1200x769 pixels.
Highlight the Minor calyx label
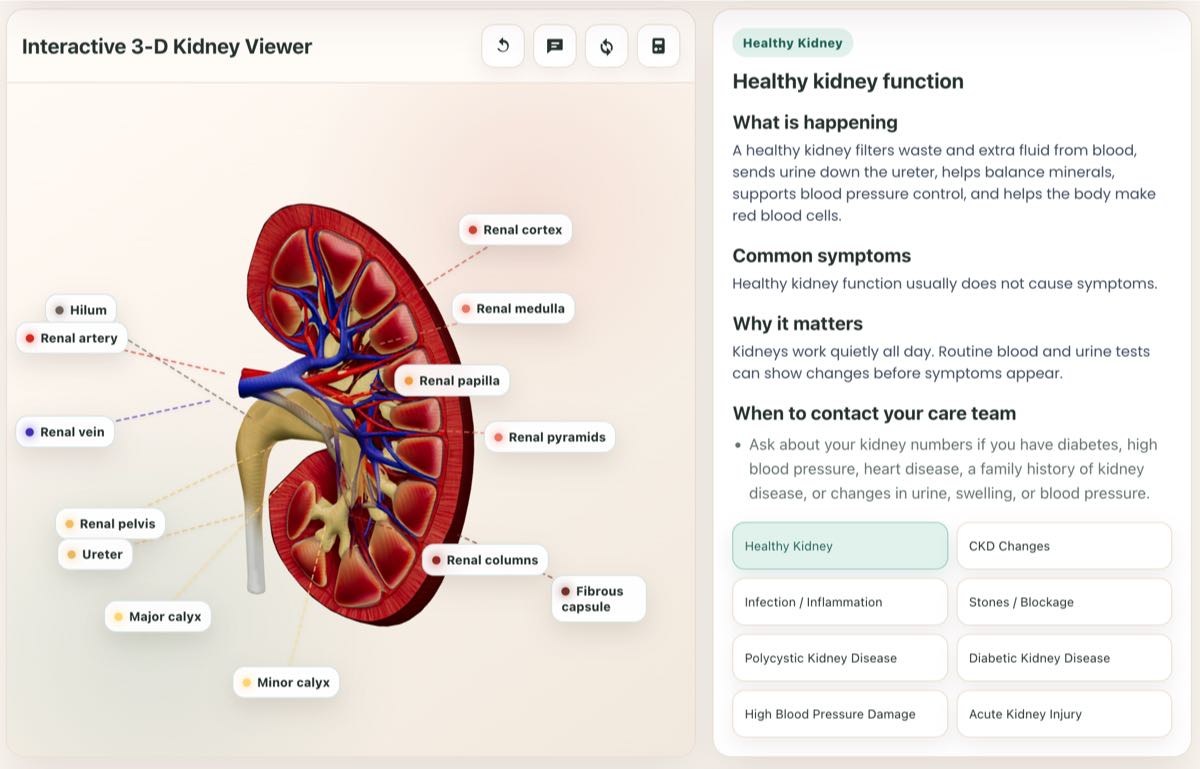[x=286, y=683]
